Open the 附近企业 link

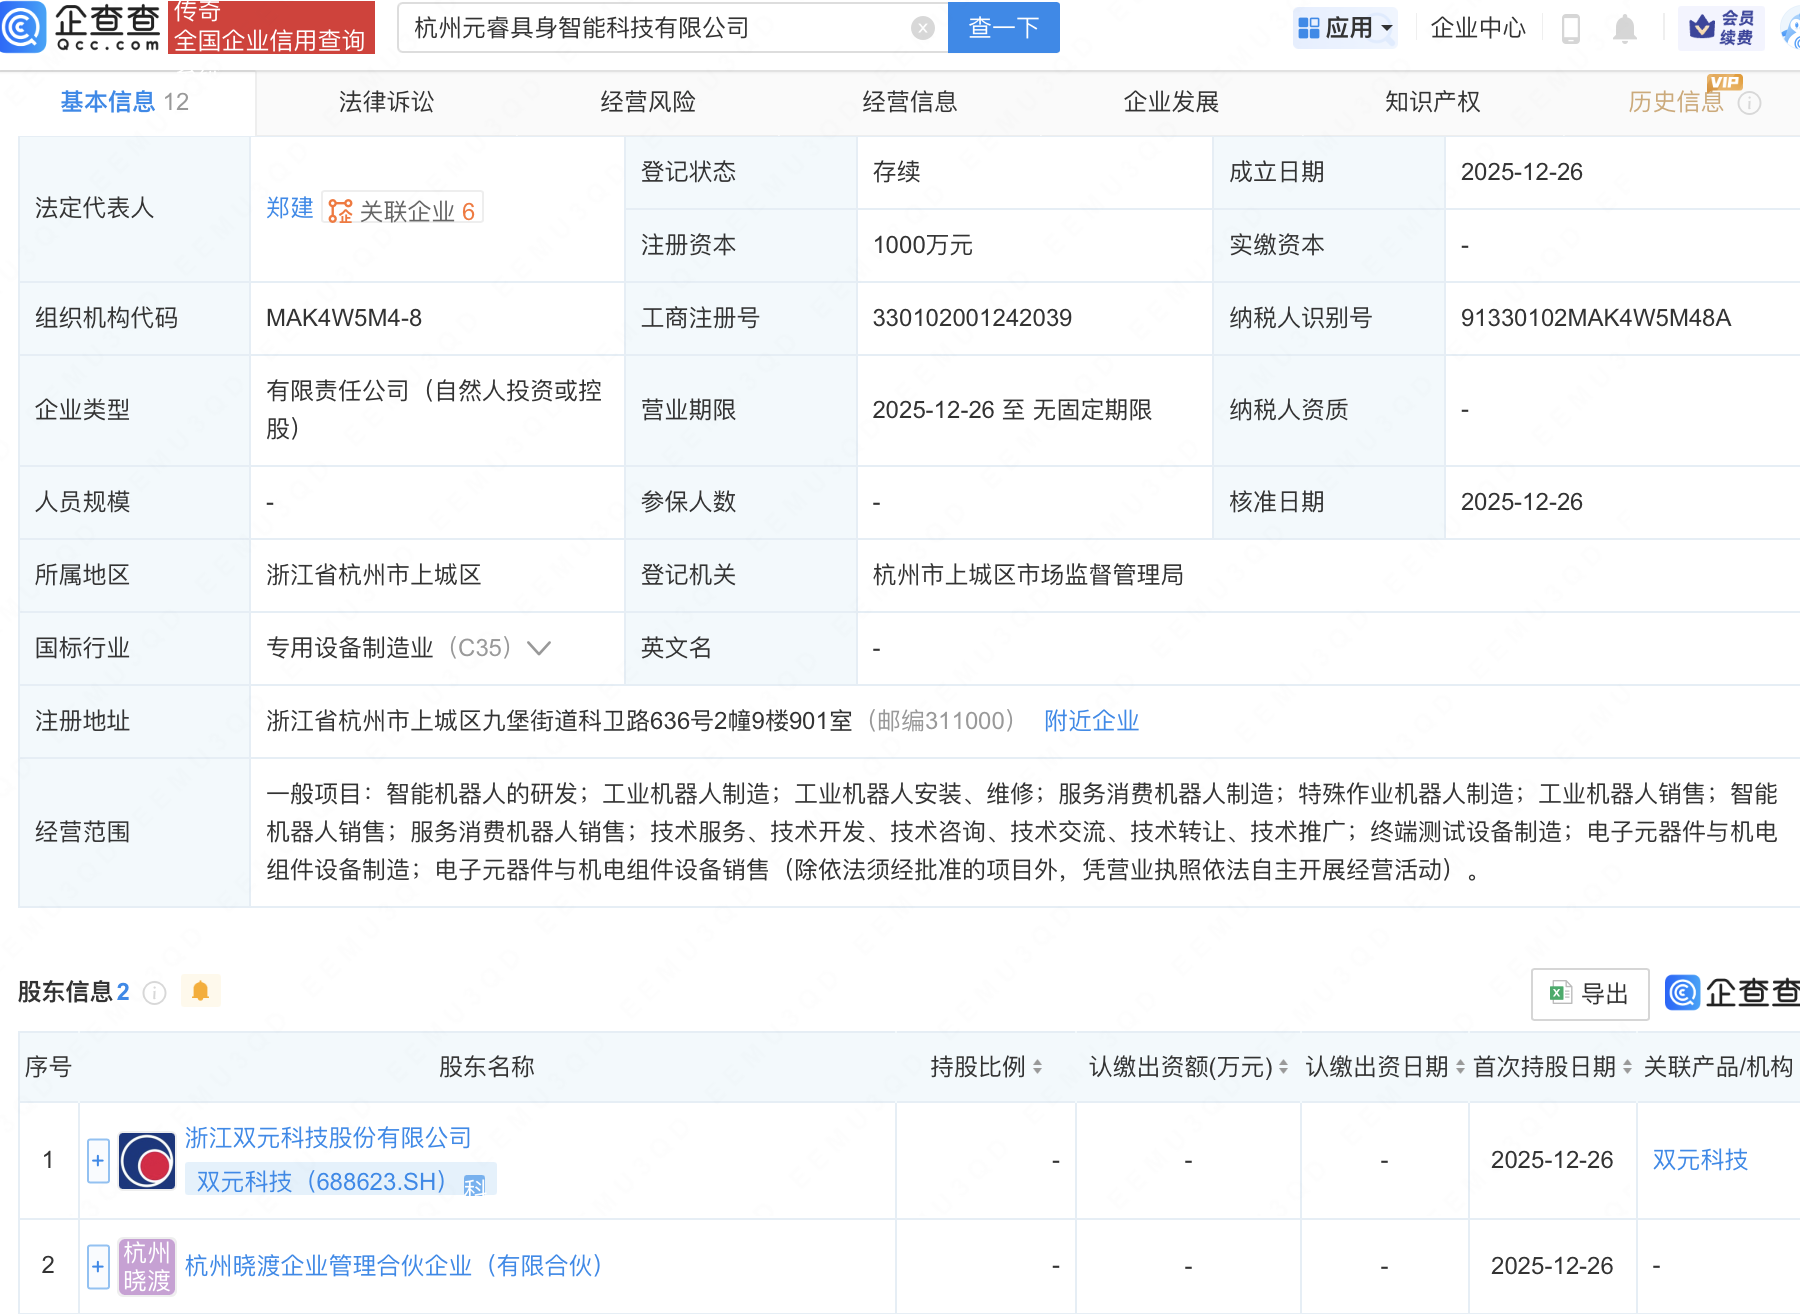[1091, 721]
